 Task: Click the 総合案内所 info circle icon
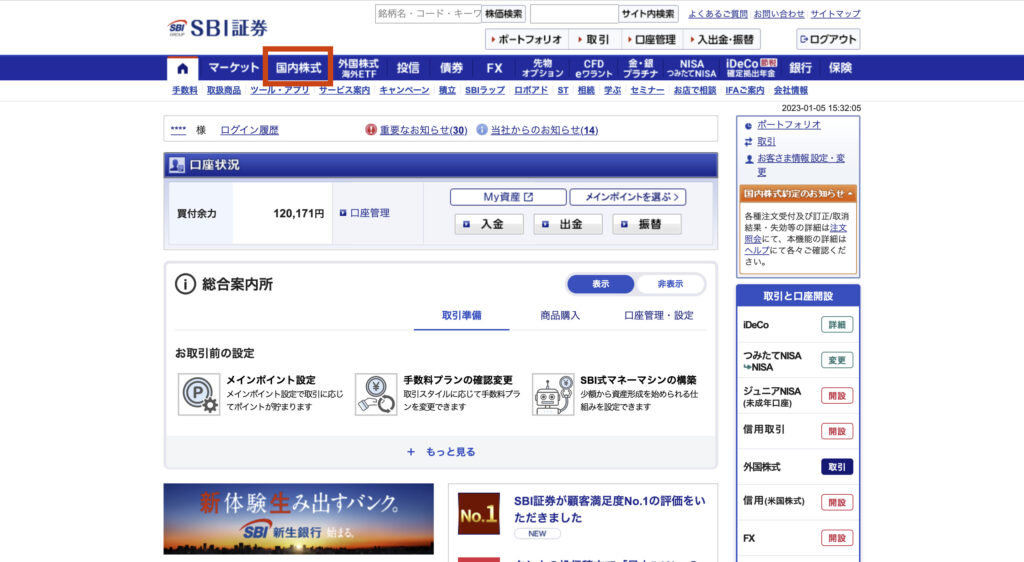pyautogui.click(x=185, y=284)
